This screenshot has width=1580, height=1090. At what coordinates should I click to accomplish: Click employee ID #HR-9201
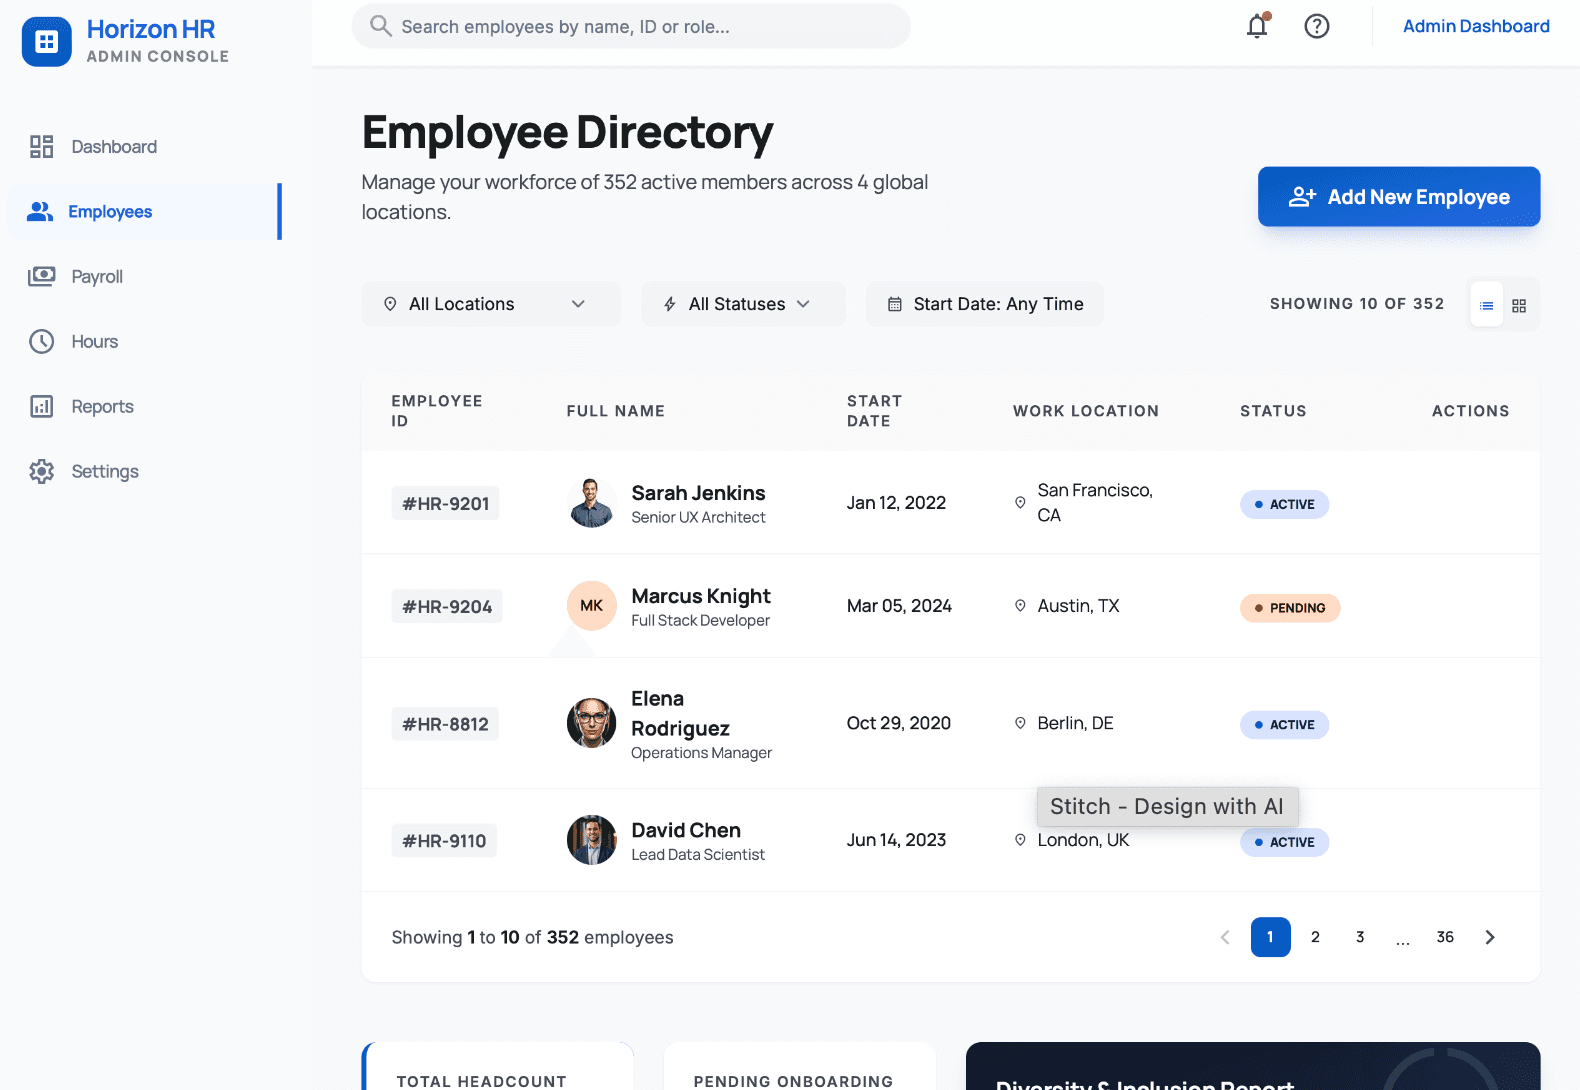(x=446, y=504)
